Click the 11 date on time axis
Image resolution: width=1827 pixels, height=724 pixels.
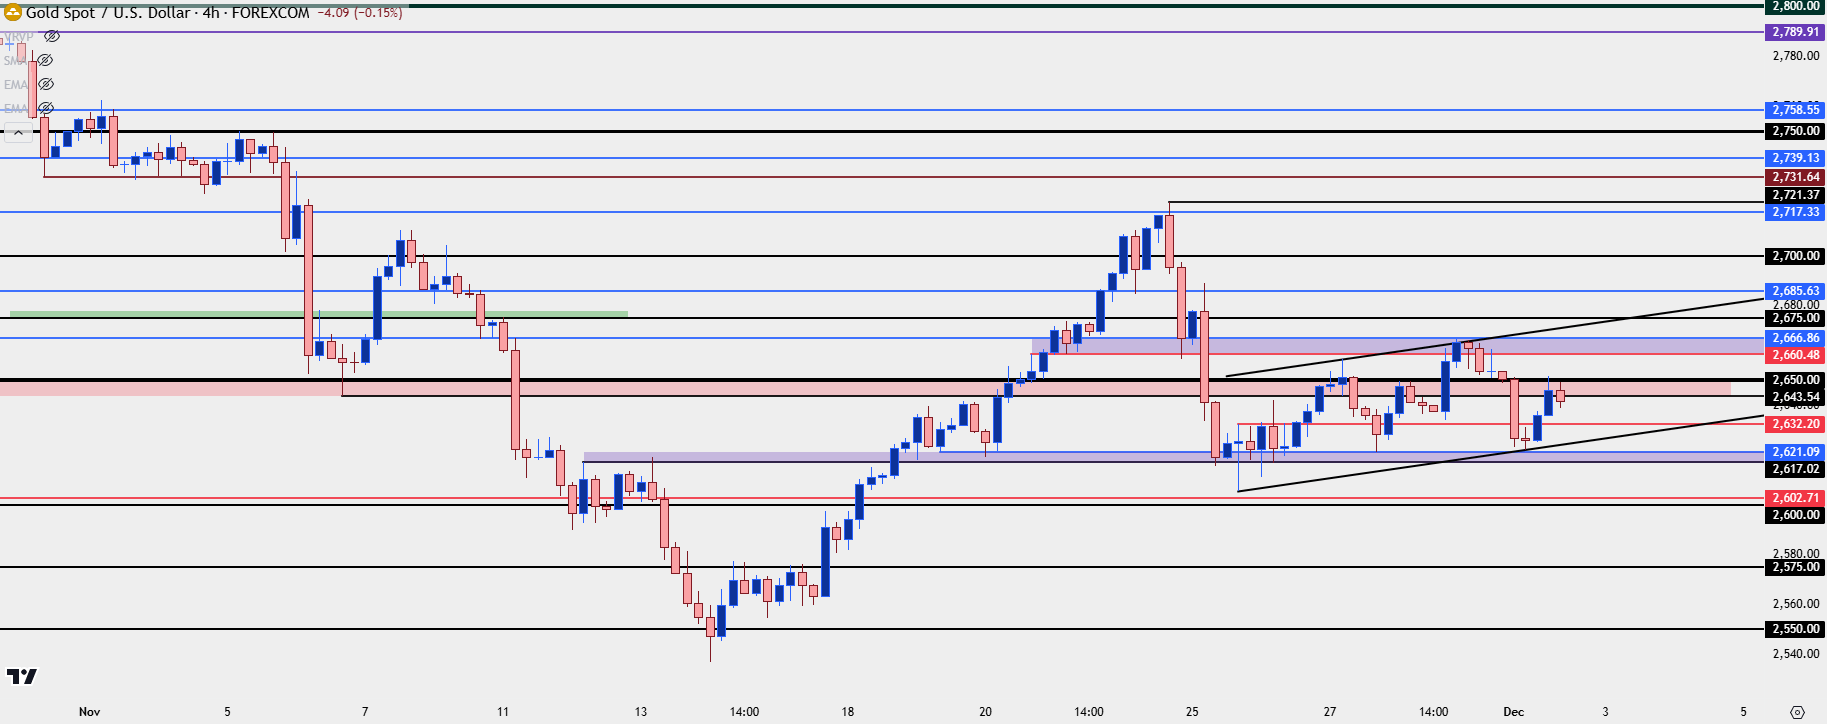(503, 712)
